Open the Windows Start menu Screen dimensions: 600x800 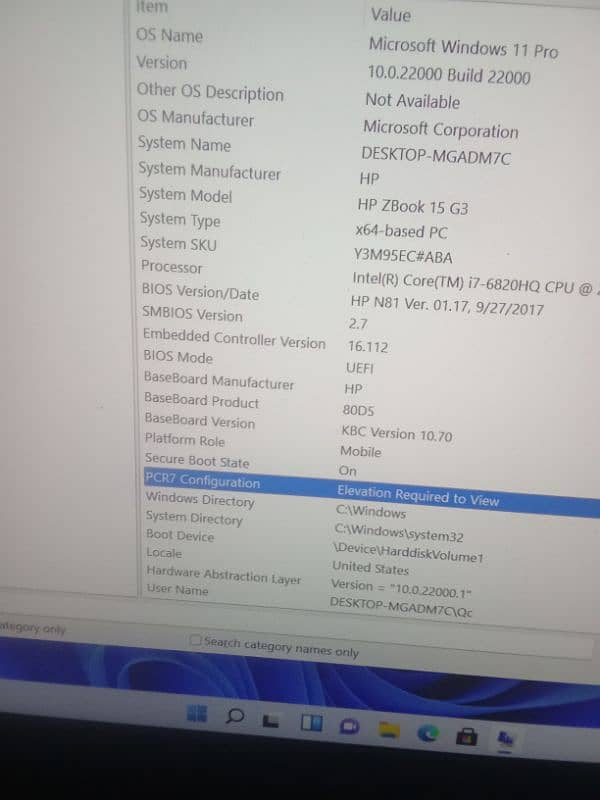click(x=196, y=714)
